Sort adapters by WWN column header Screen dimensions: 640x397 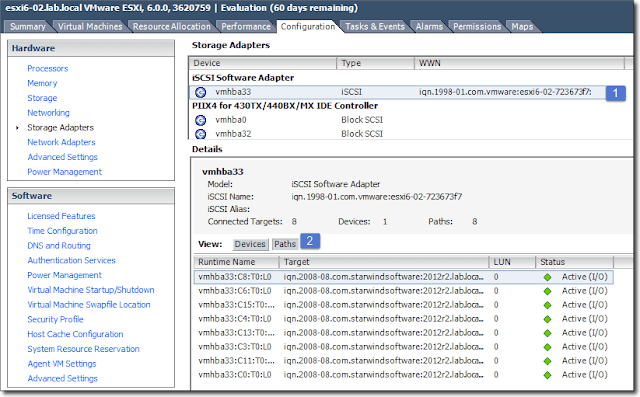coord(519,63)
